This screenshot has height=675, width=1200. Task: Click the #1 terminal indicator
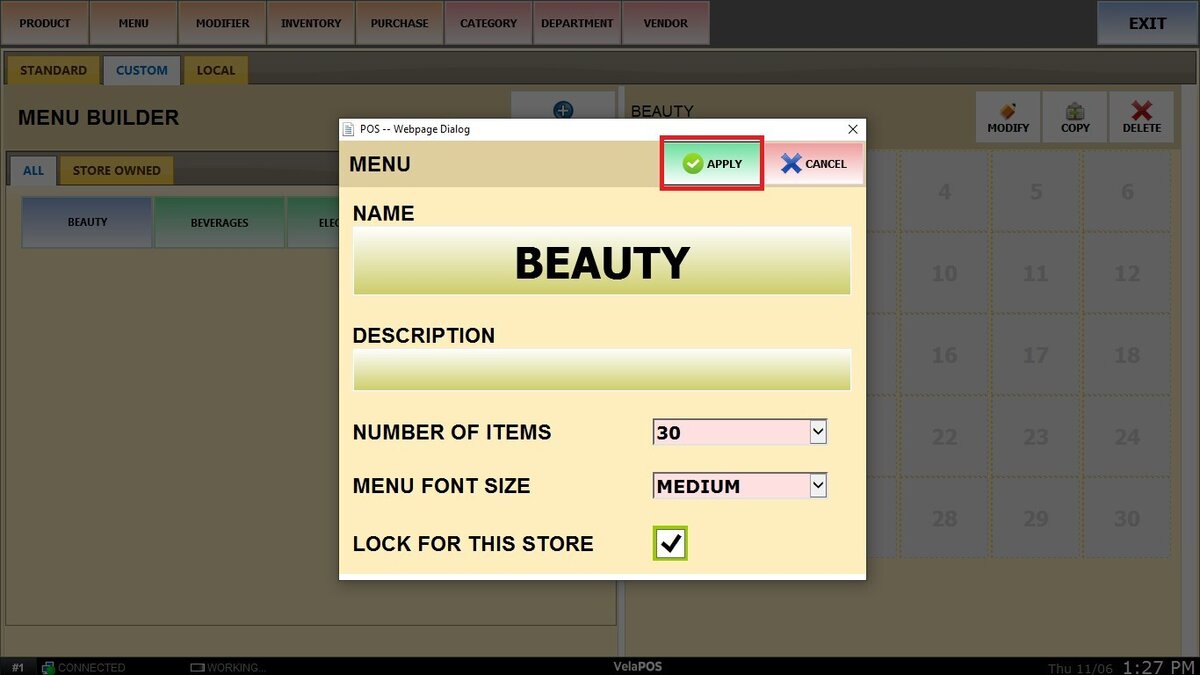pos(18,667)
